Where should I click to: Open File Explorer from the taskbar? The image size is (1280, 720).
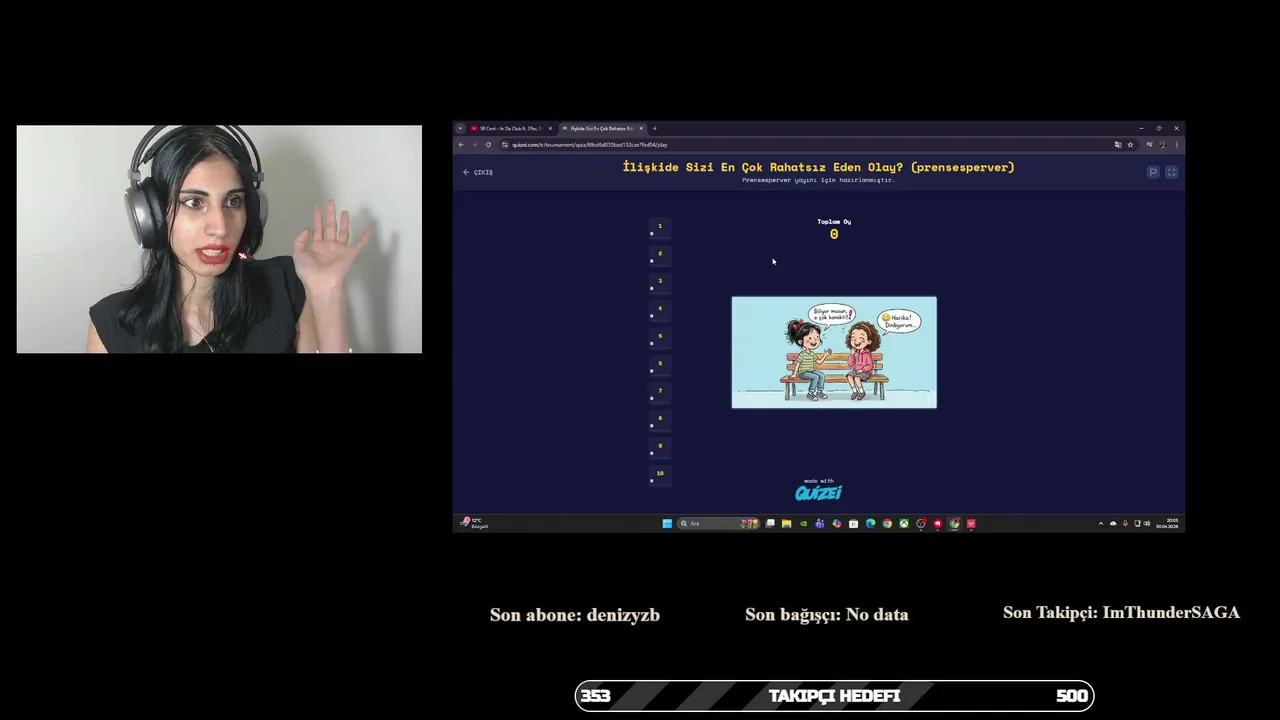point(786,523)
